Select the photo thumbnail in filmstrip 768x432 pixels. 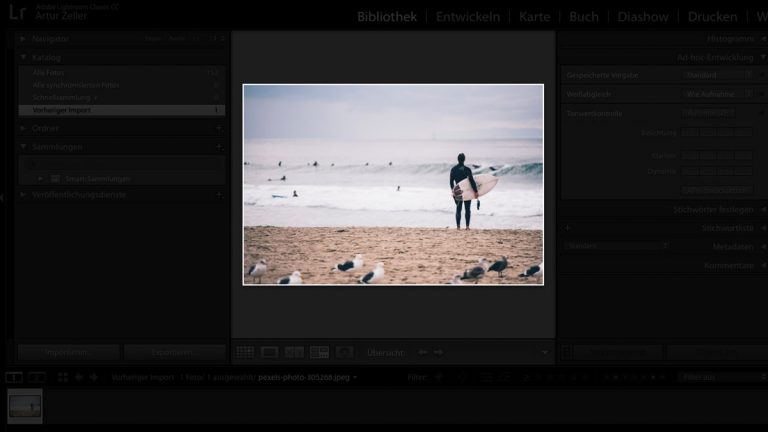25,405
